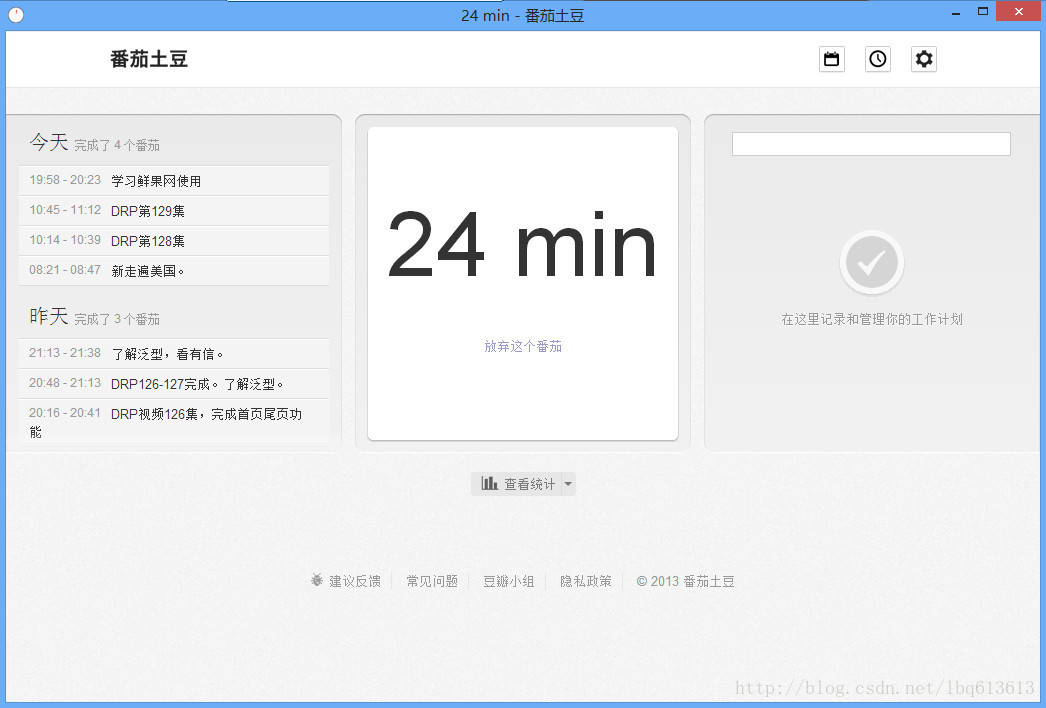Click the 21:13 - 21:38 time label

tap(65, 352)
